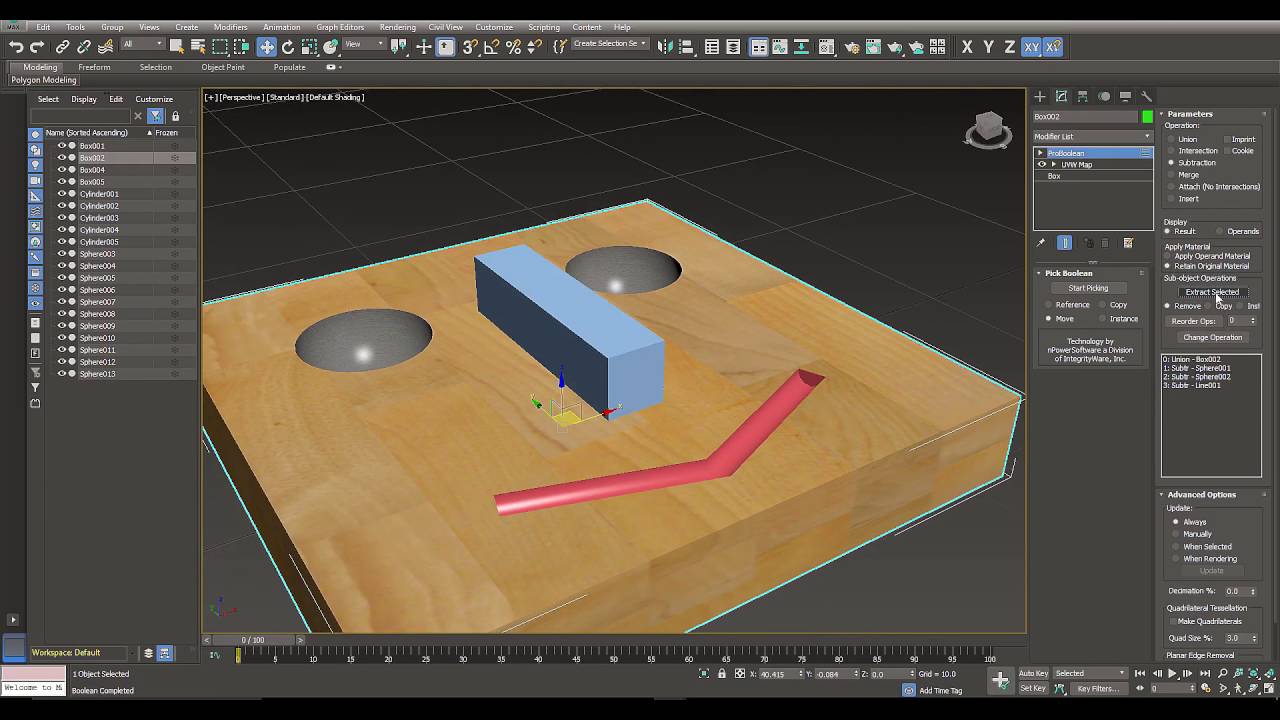Screen dimensions: 1280x720
Task: Toggle UVW Map modifier eye icon
Action: click(1041, 164)
